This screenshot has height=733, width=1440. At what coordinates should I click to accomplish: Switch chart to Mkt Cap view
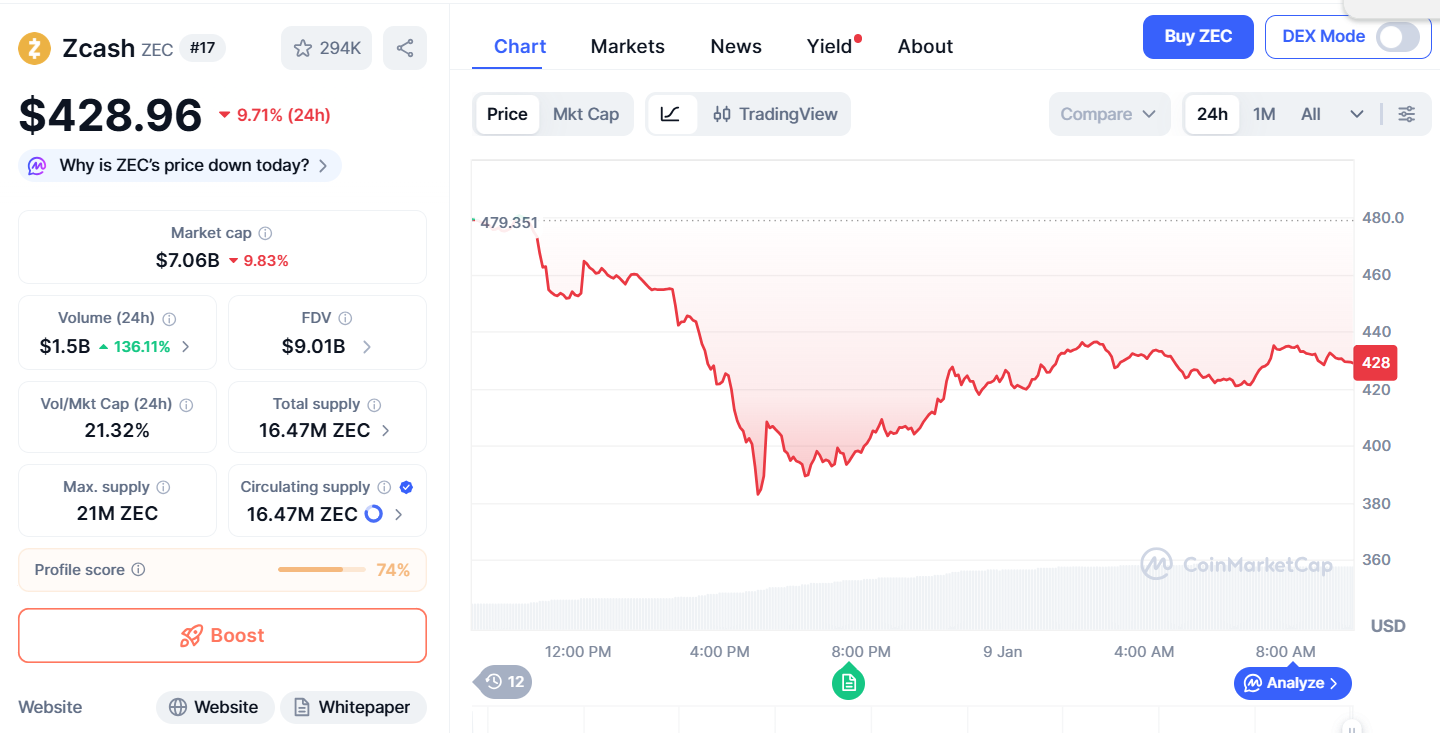(586, 114)
